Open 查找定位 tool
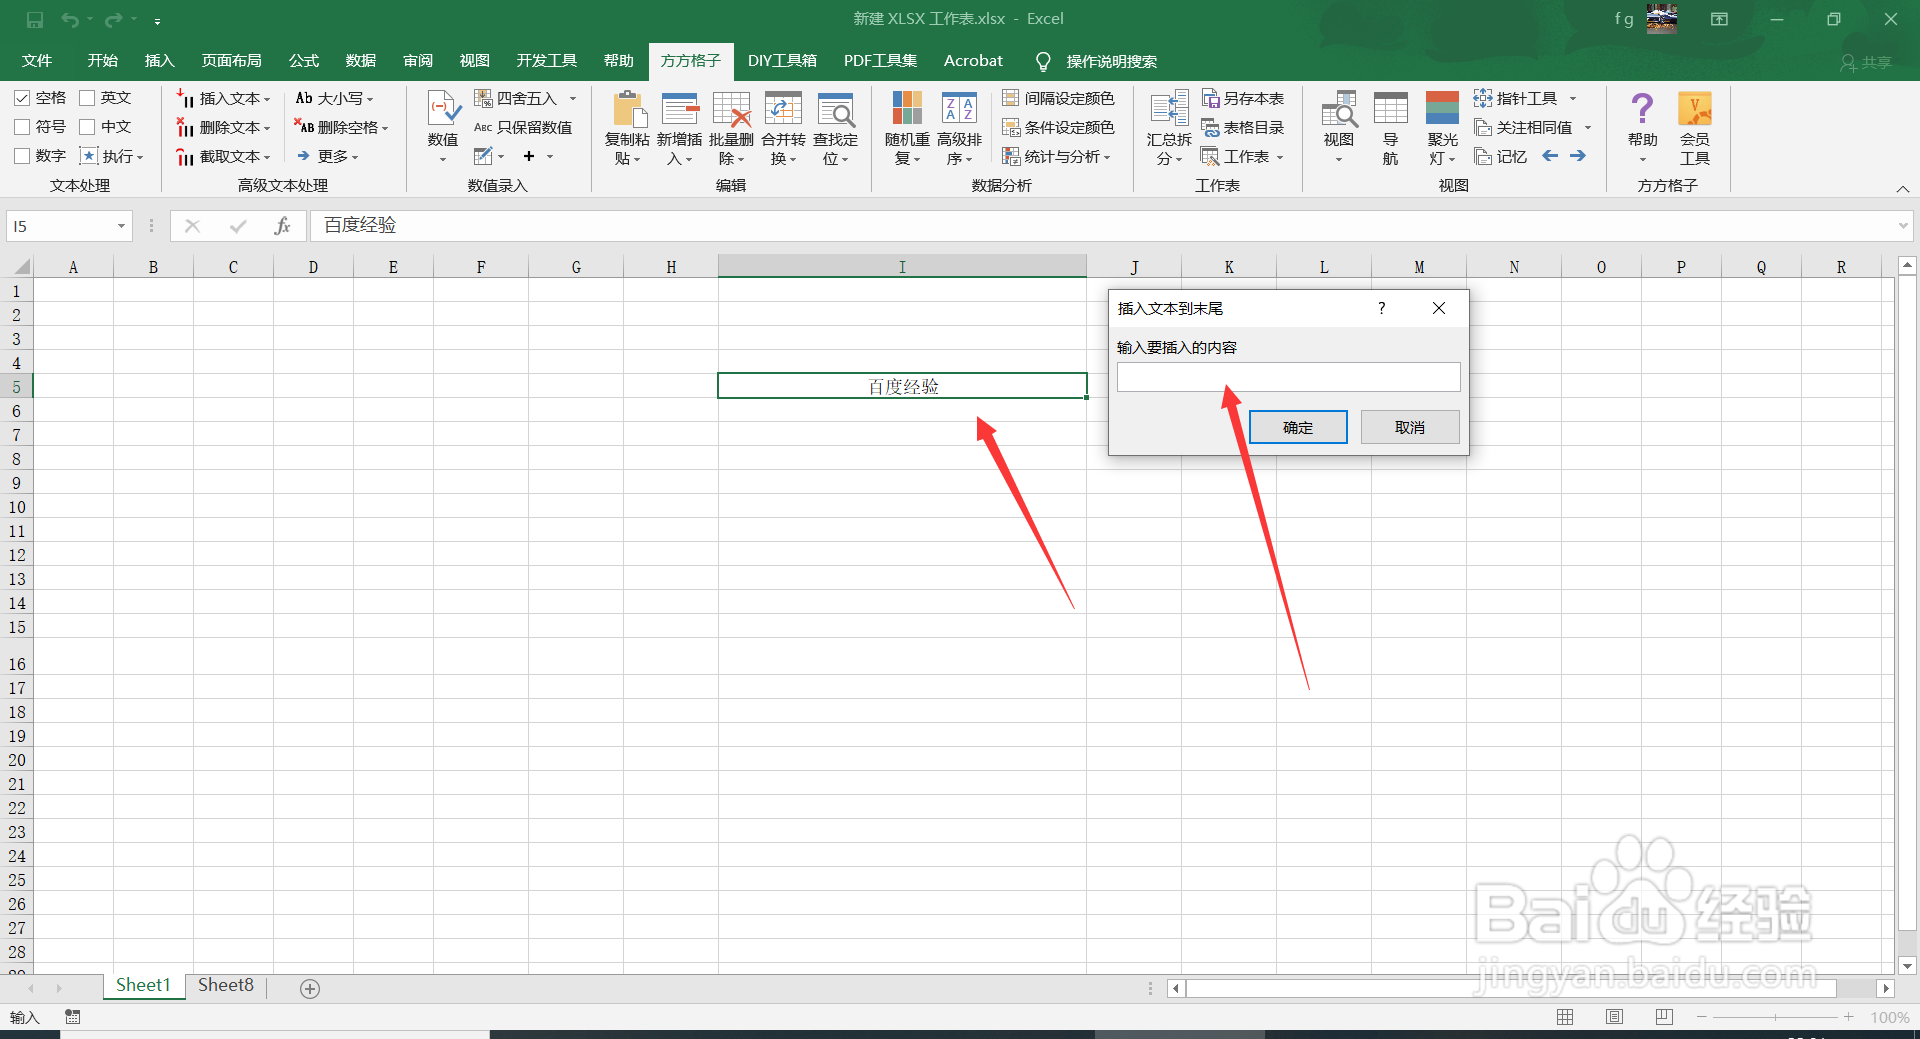Viewport: 1920px width, 1039px height. (x=835, y=129)
